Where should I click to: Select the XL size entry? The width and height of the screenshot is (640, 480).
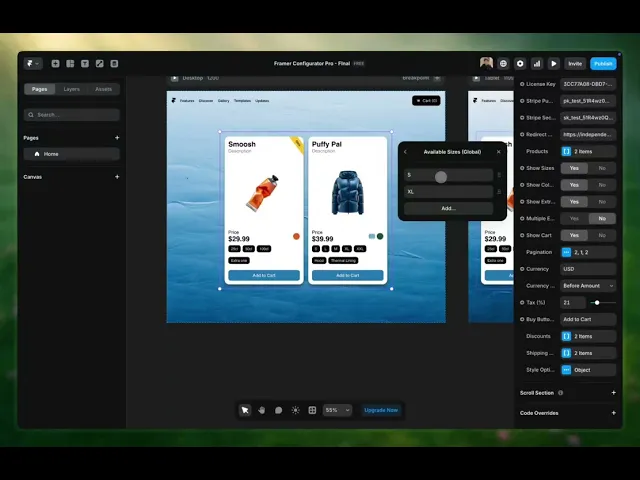pyautogui.click(x=448, y=192)
